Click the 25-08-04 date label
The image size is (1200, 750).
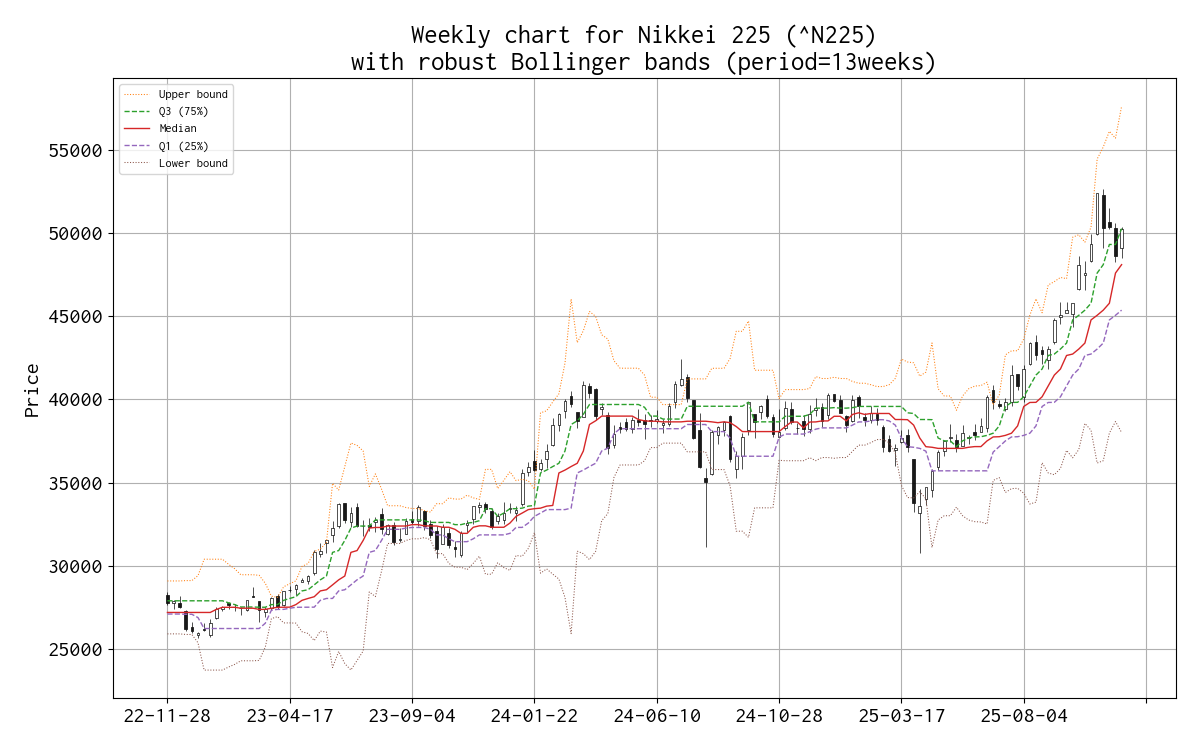click(x=1024, y=718)
